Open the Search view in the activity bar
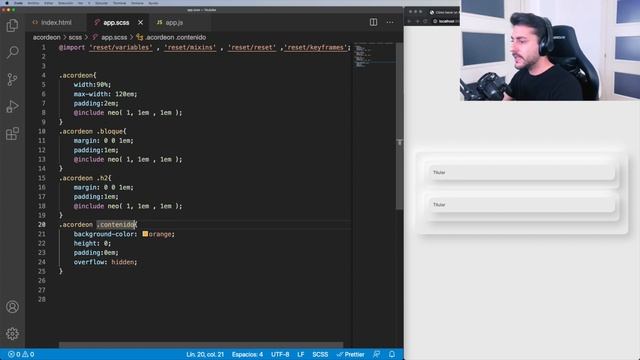640x360 pixels. [12, 52]
